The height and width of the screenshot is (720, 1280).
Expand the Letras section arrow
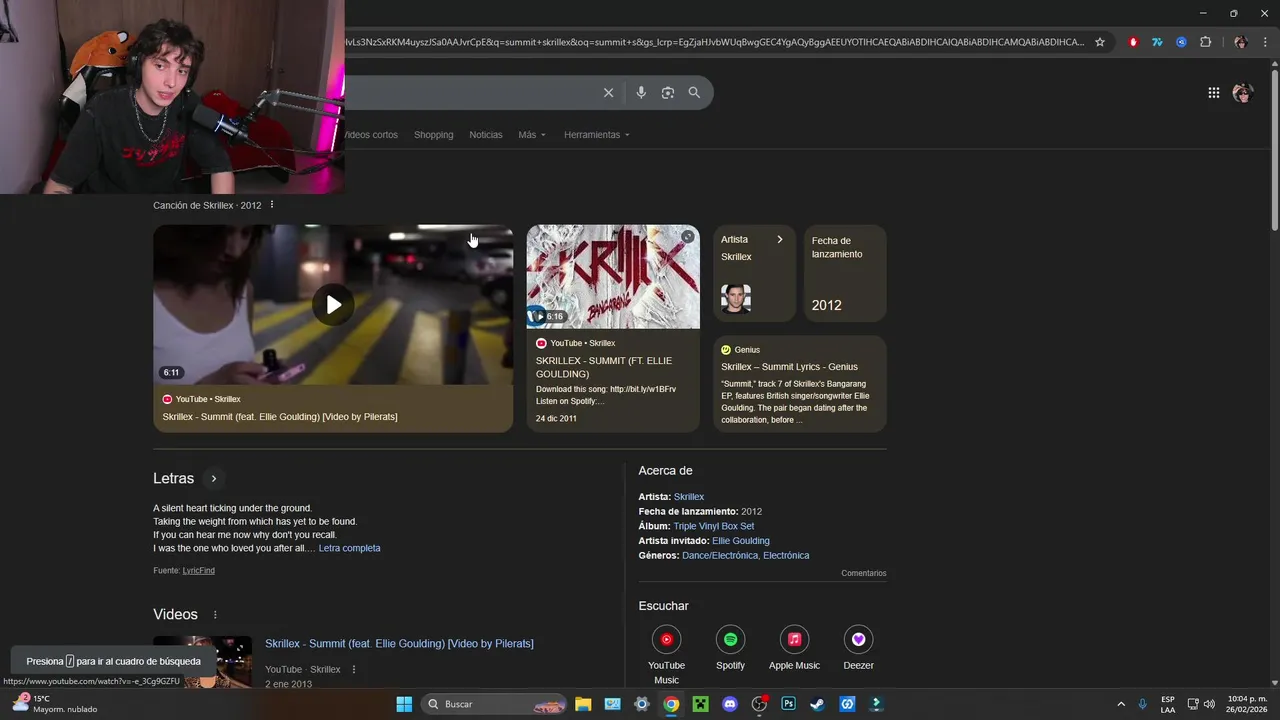point(213,479)
